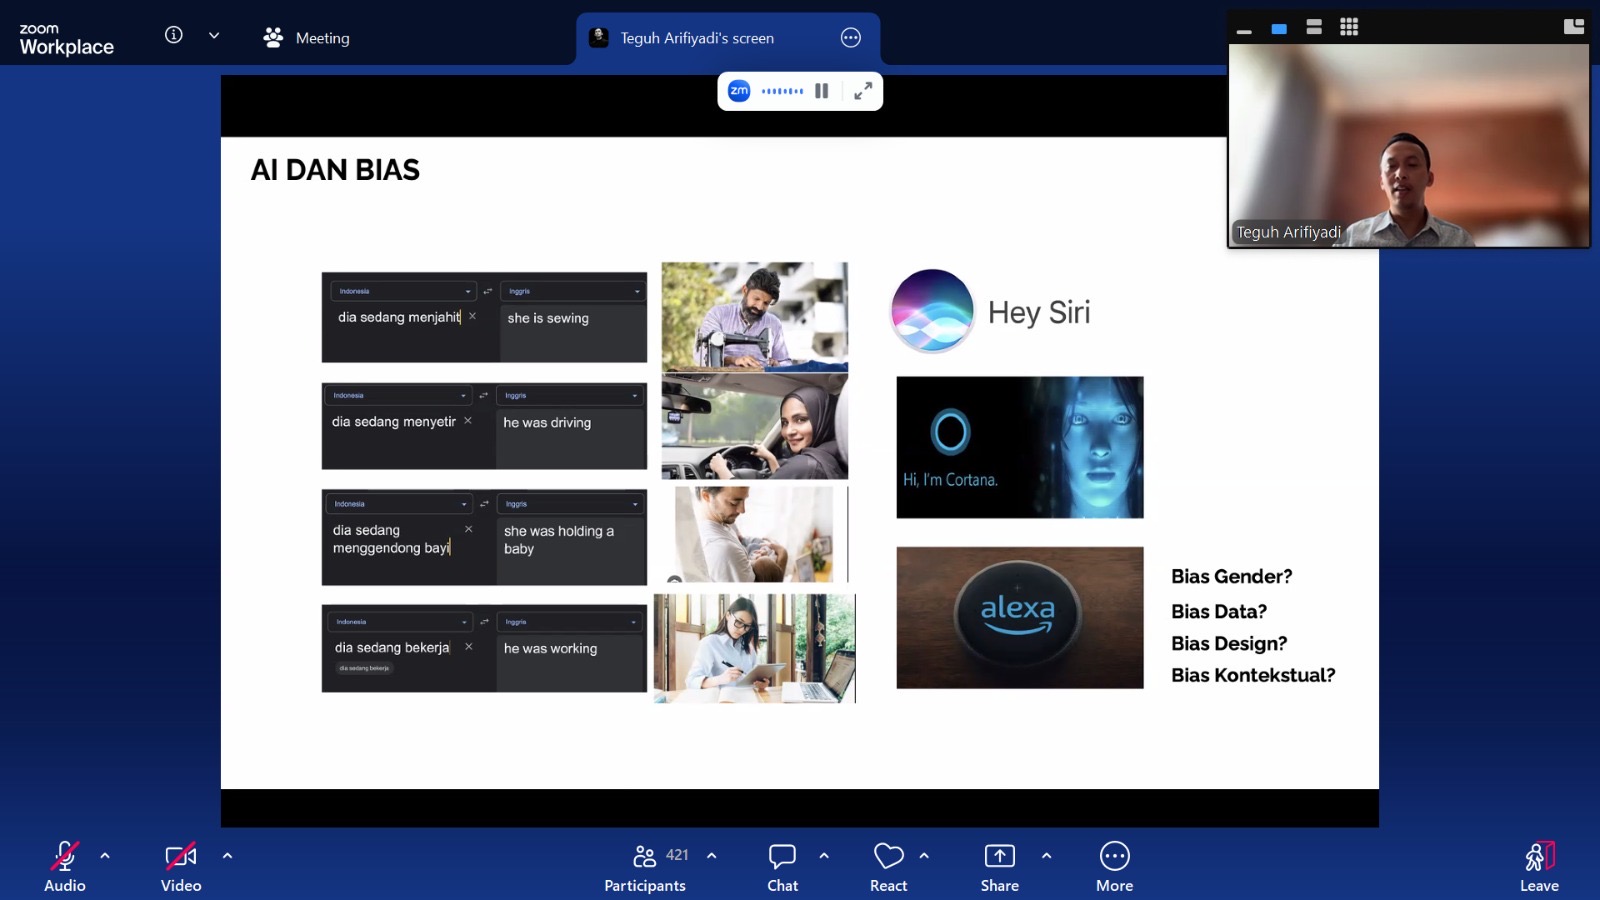The height and width of the screenshot is (900, 1600).
Task: Click the alexa device image
Action: tap(1020, 617)
